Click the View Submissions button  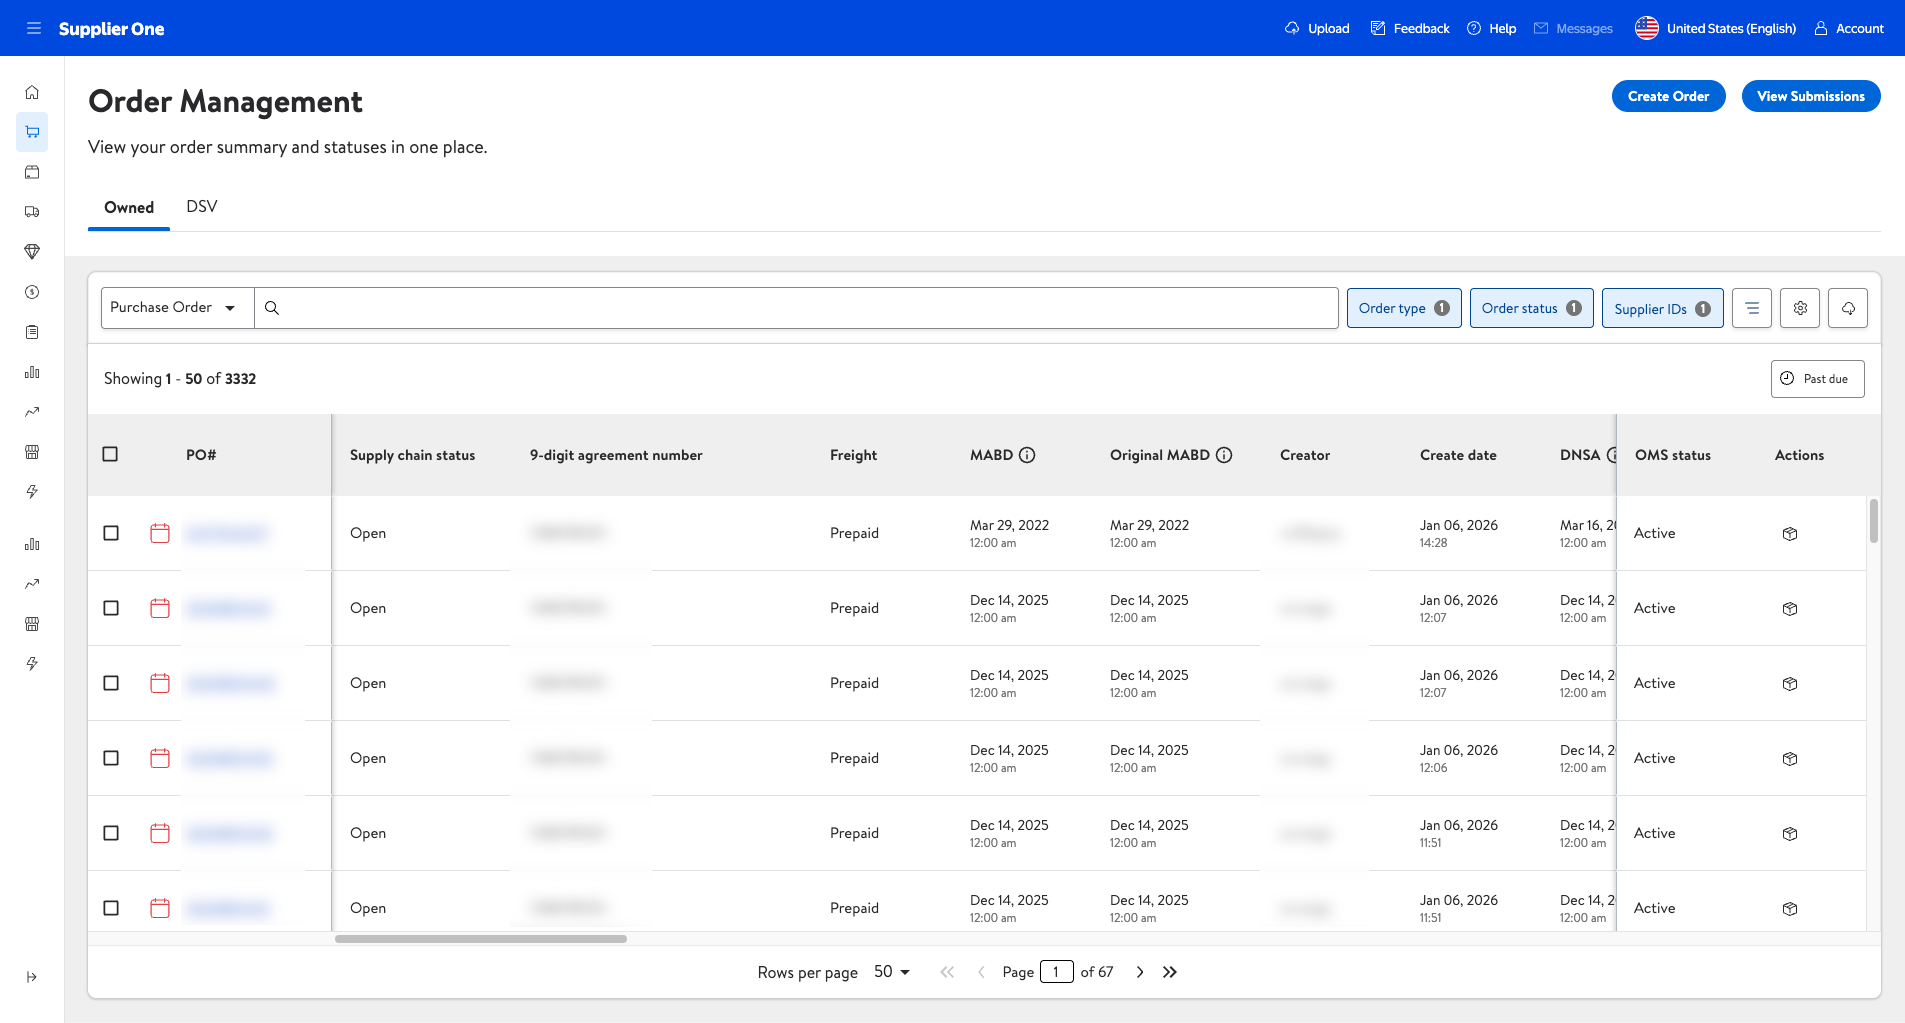1810,96
